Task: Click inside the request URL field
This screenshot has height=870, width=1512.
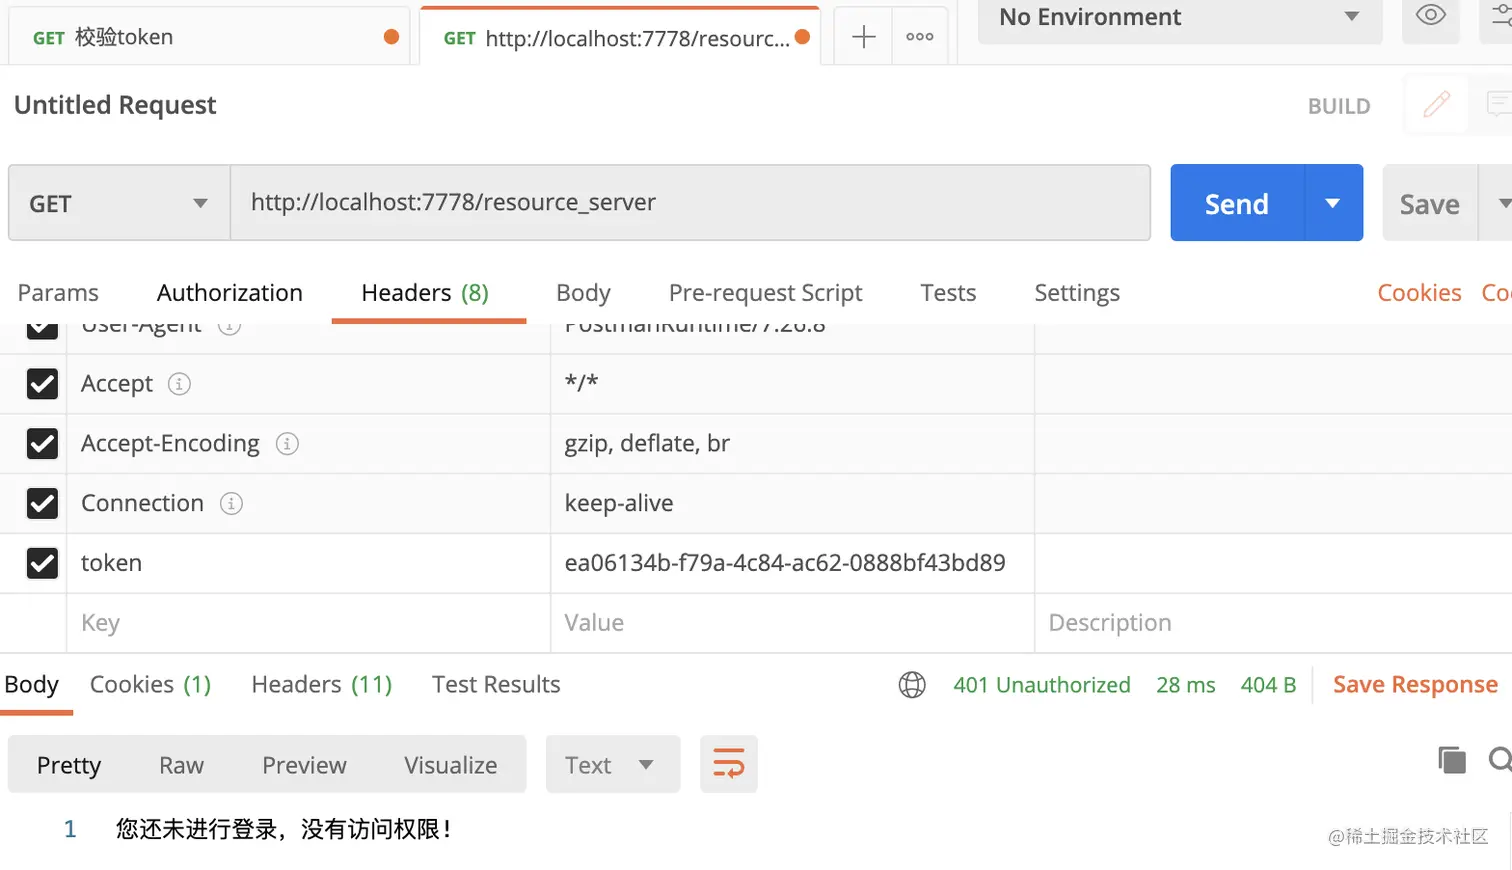Action: 690,202
